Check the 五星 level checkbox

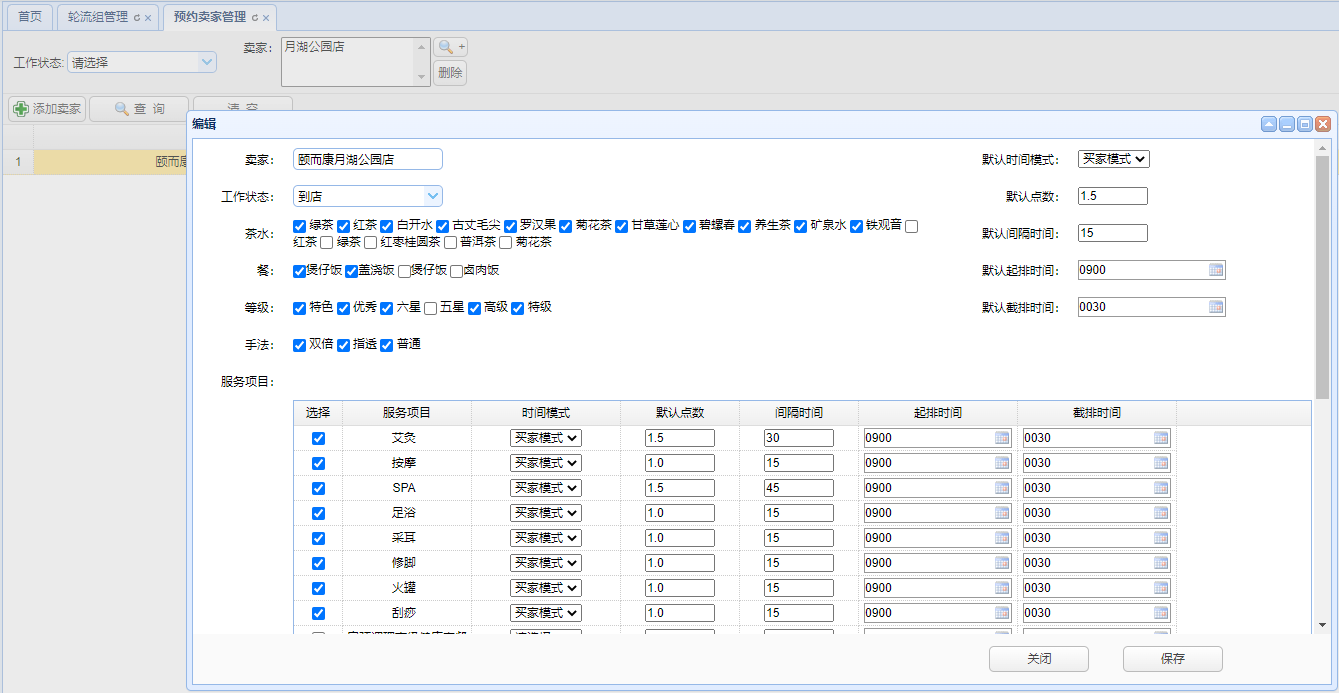coord(430,308)
